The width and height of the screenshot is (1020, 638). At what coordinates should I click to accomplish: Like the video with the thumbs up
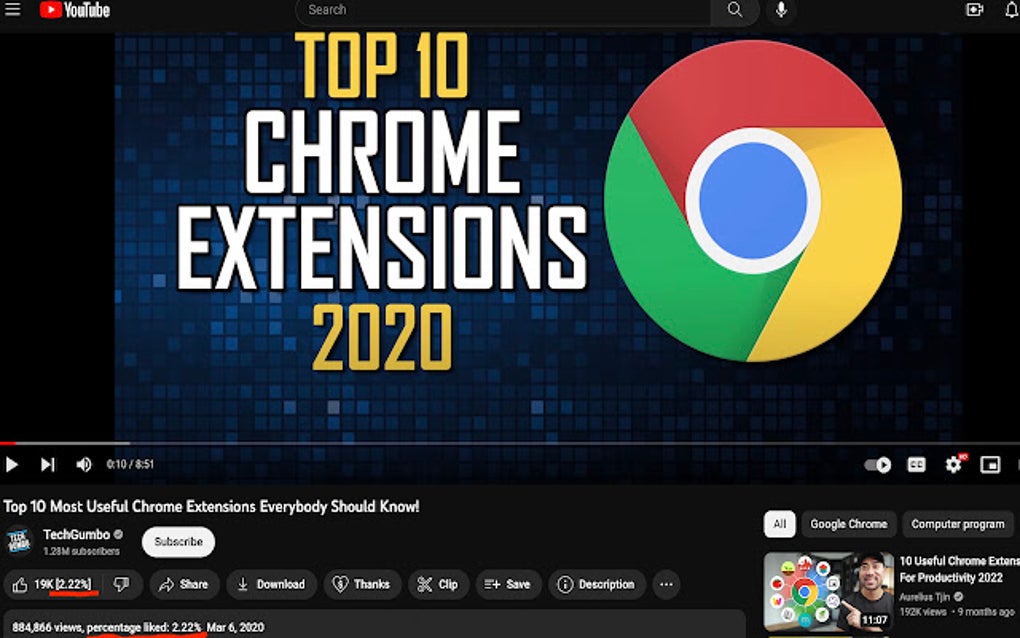(x=20, y=584)
